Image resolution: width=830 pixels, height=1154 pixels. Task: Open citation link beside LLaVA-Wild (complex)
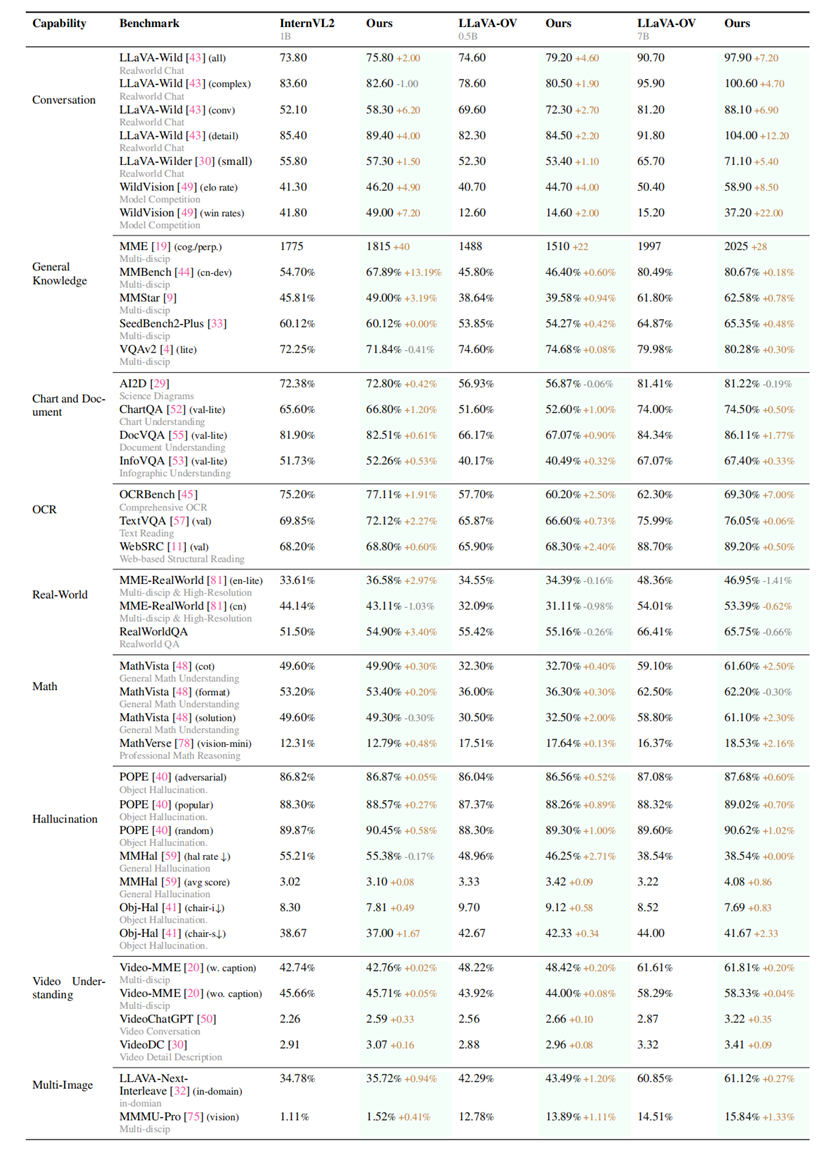[x=189, y=84]
